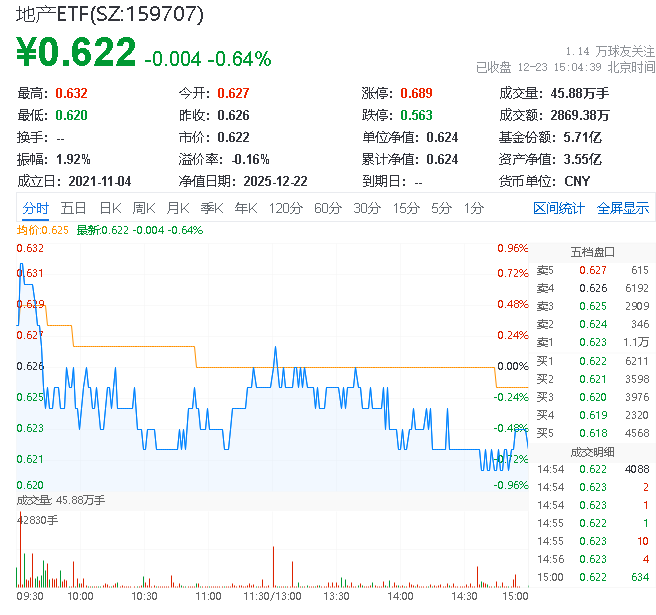Open the 季K quarterly chart tab

[x=211, y=208]
